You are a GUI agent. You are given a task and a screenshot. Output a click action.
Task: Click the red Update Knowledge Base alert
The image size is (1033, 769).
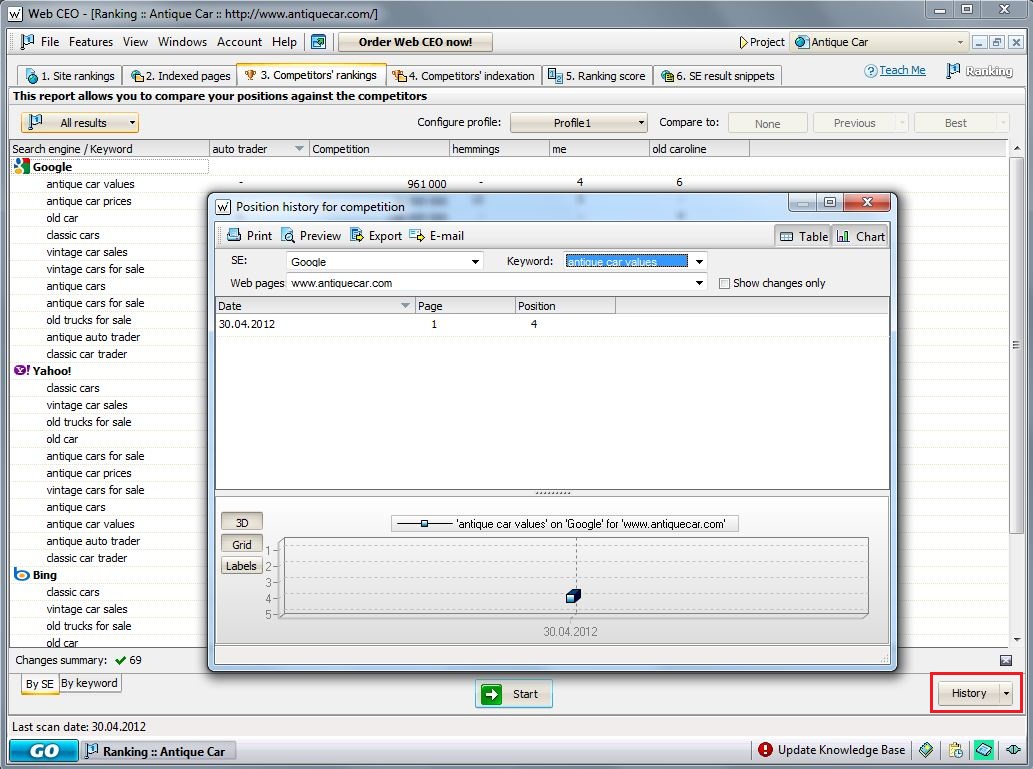coord(831,750)
